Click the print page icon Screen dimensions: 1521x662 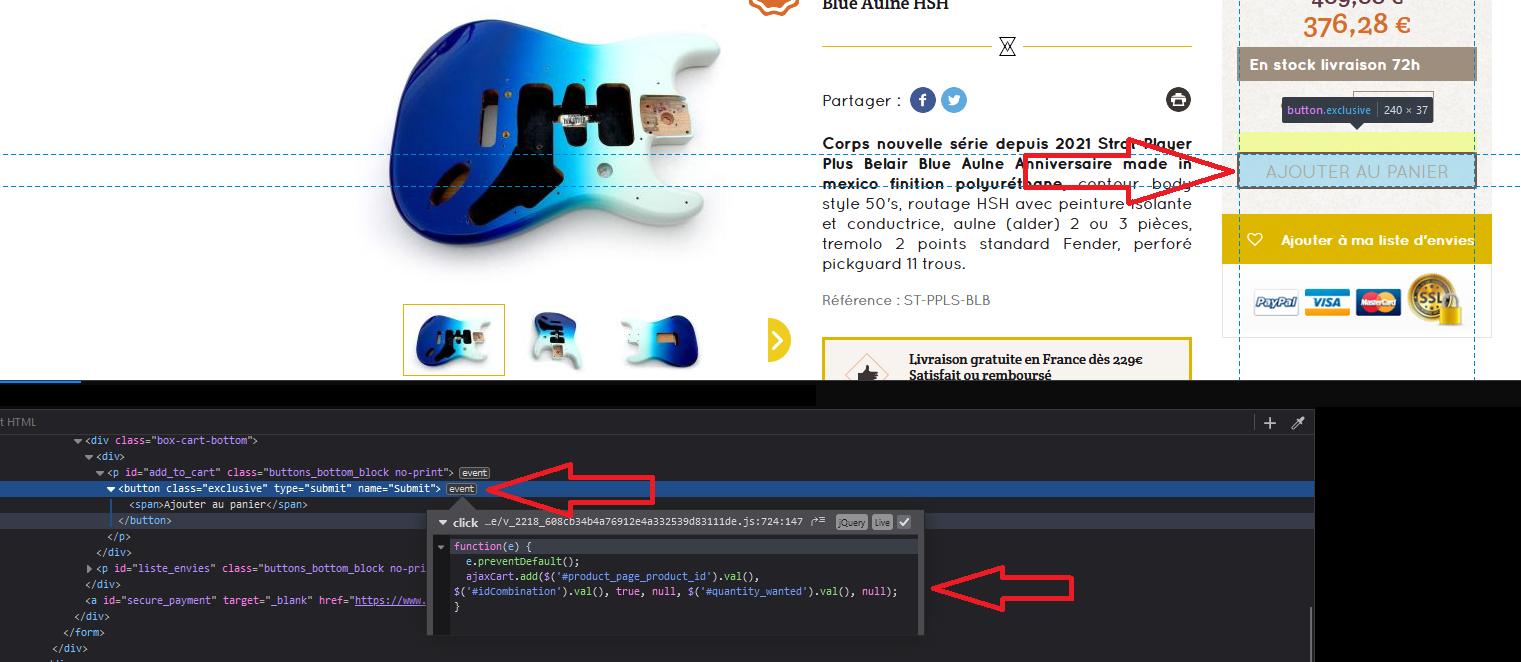pyautogui.click(x=1178, y=100)
